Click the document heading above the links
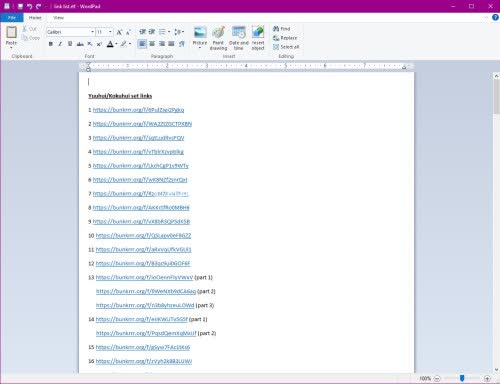 pyautogui.click(x=120, y=96)
